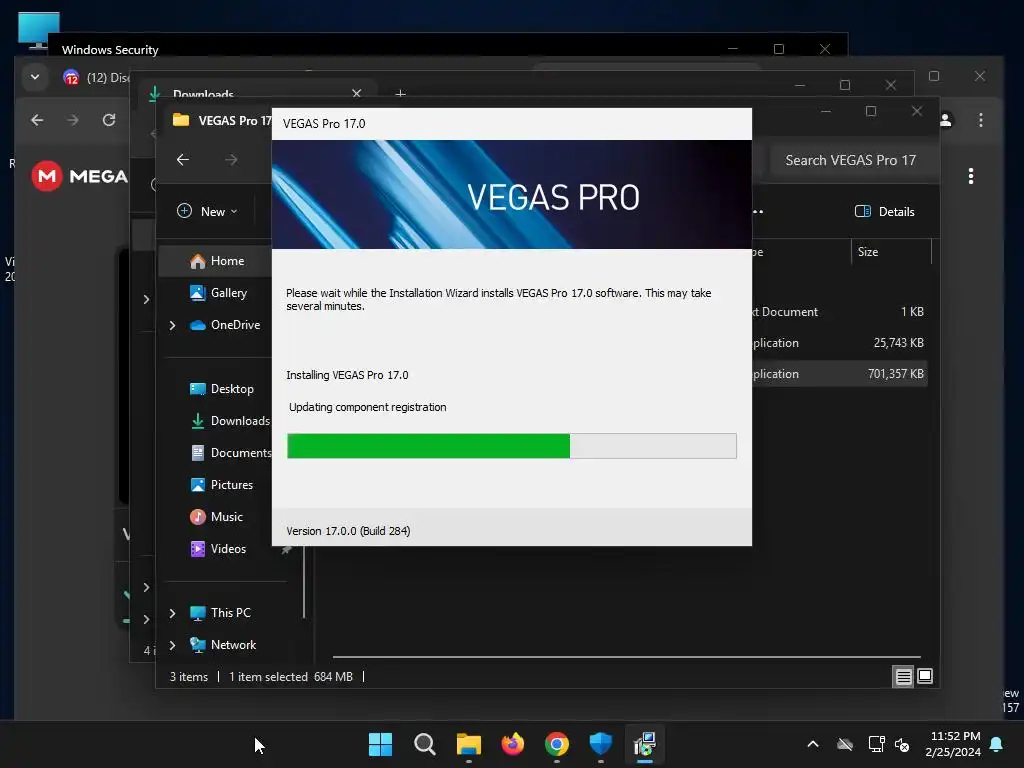Click the File Explorer back arrow
This screenshot has width=1024, height=768.
point(183,159)
